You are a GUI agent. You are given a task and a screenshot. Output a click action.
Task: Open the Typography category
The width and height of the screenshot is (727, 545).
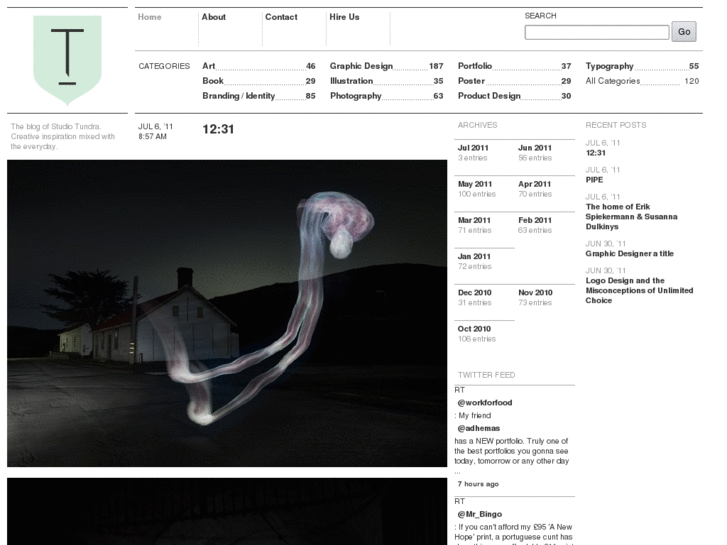(610, 66)
